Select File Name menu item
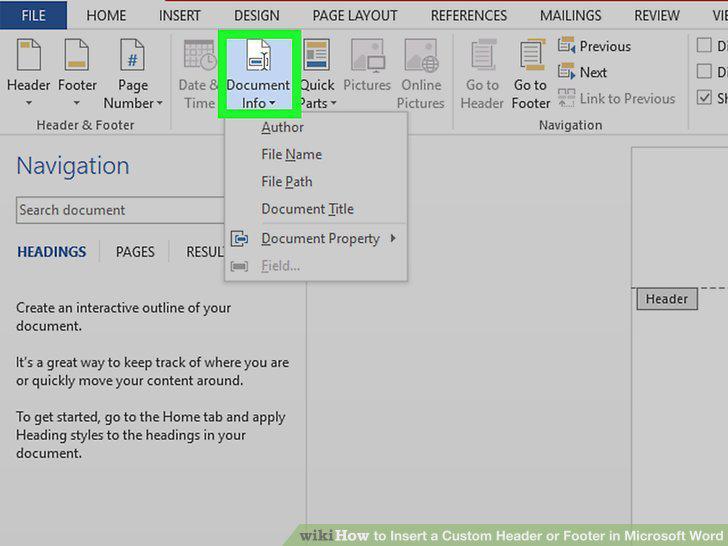Viewport: 728px width, 546px height. [316, 154]
